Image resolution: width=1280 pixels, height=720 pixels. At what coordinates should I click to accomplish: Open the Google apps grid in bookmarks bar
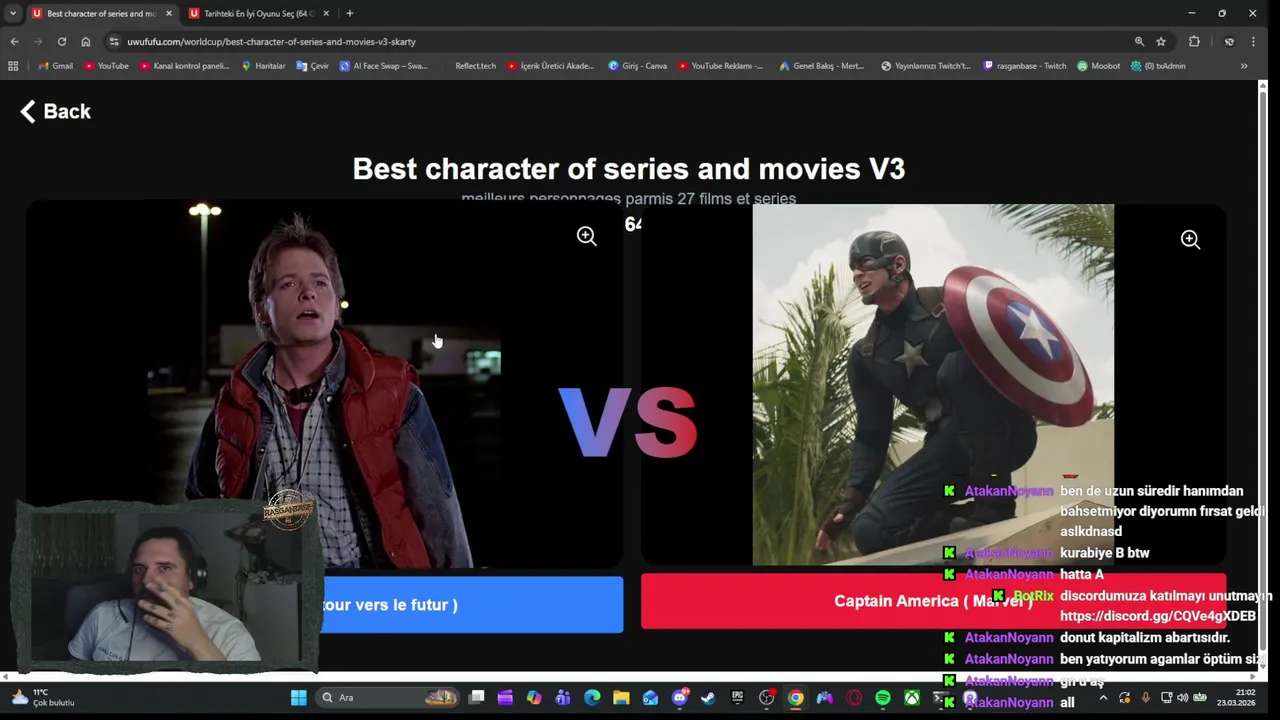click(13, 66)
